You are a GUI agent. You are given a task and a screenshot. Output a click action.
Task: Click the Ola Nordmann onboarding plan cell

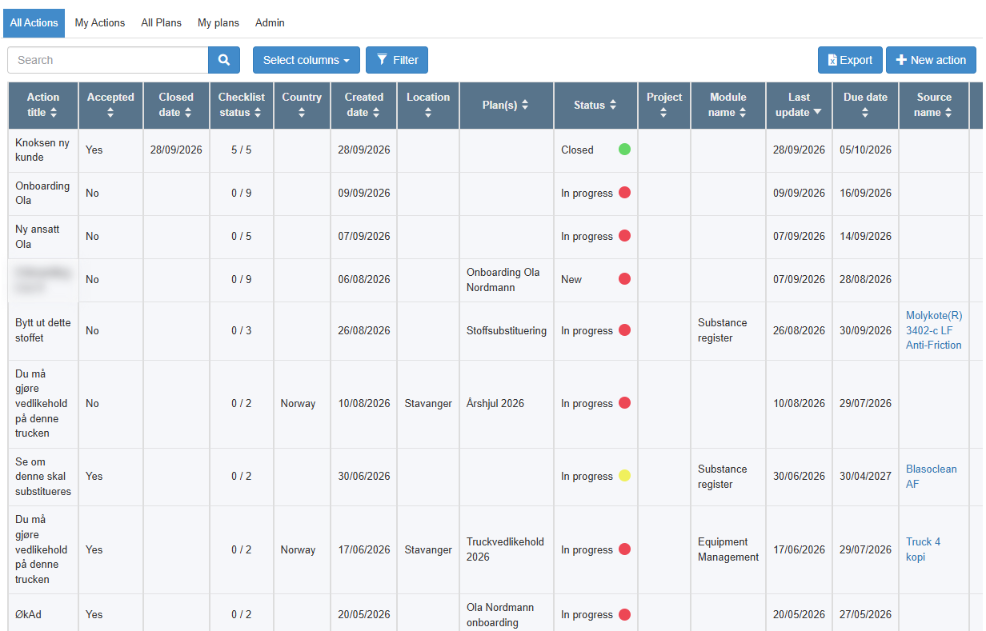coord(500,615)
